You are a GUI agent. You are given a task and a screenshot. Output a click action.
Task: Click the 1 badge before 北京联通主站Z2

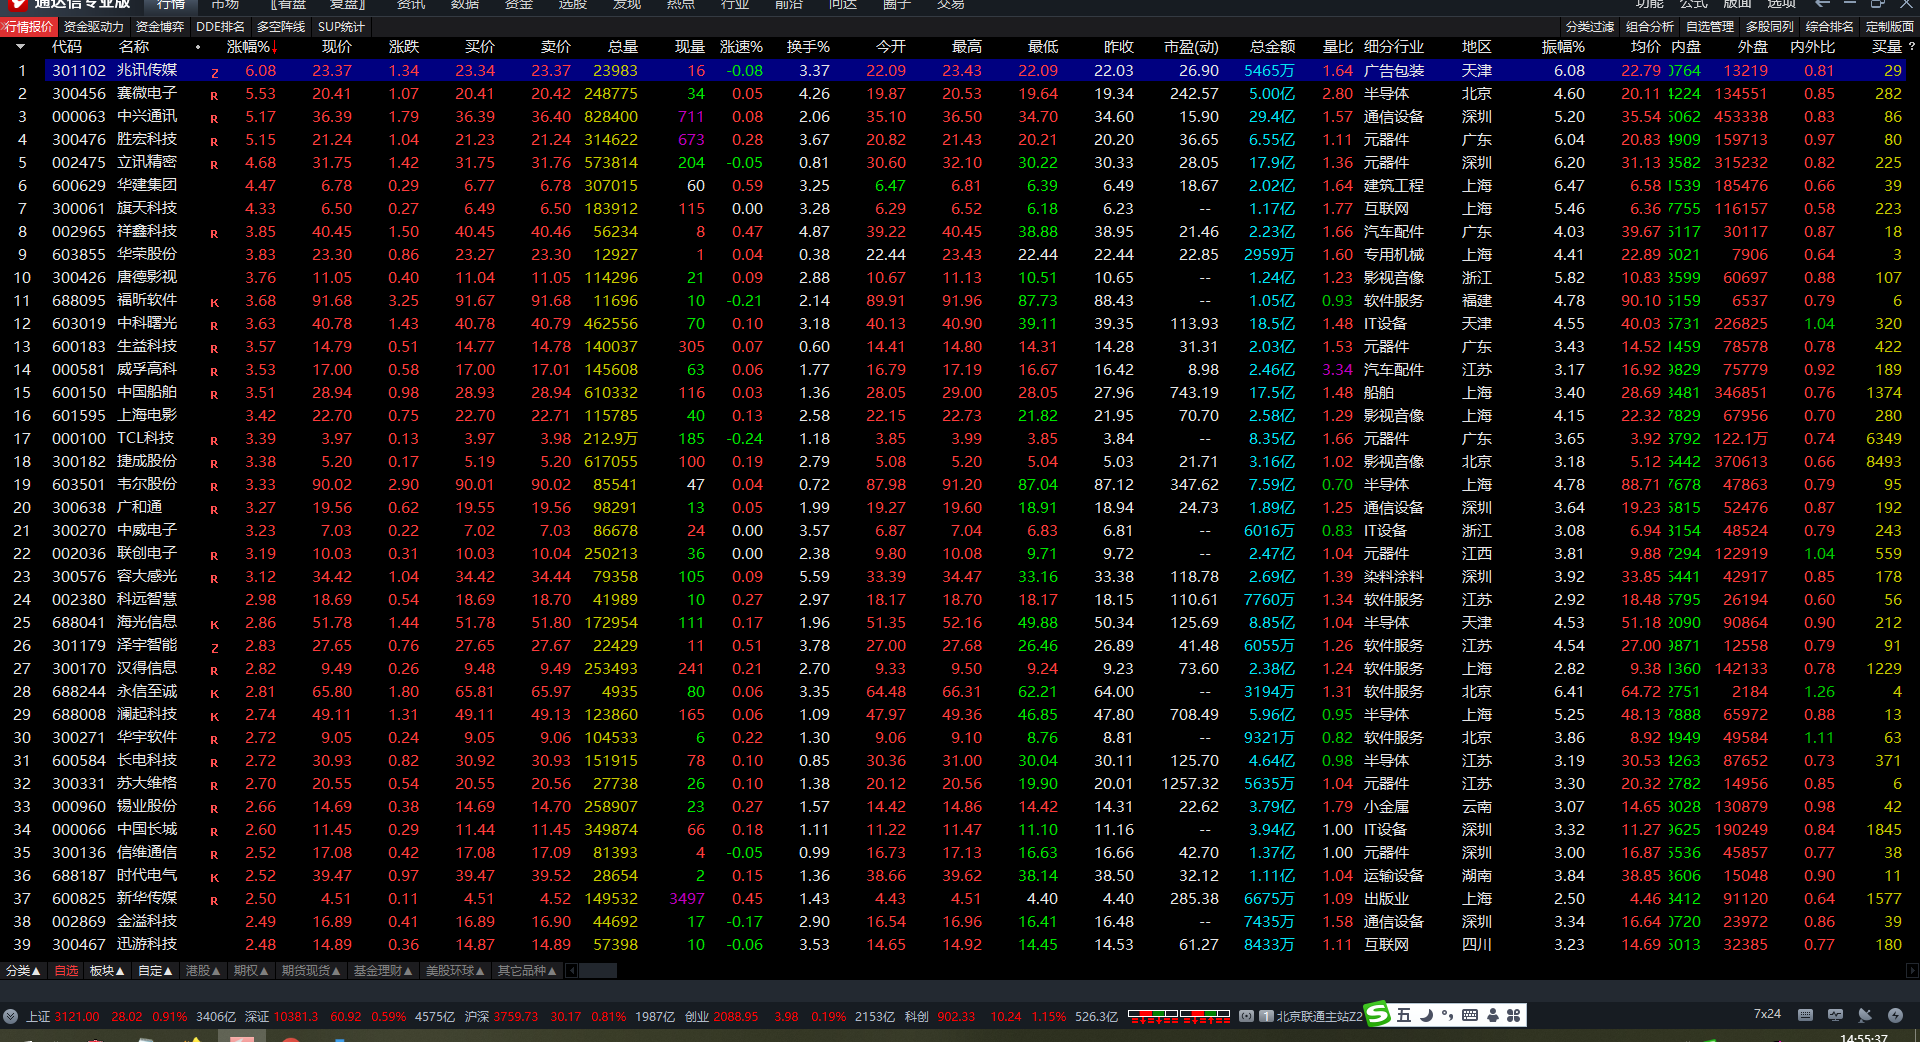point(1267,1016)
